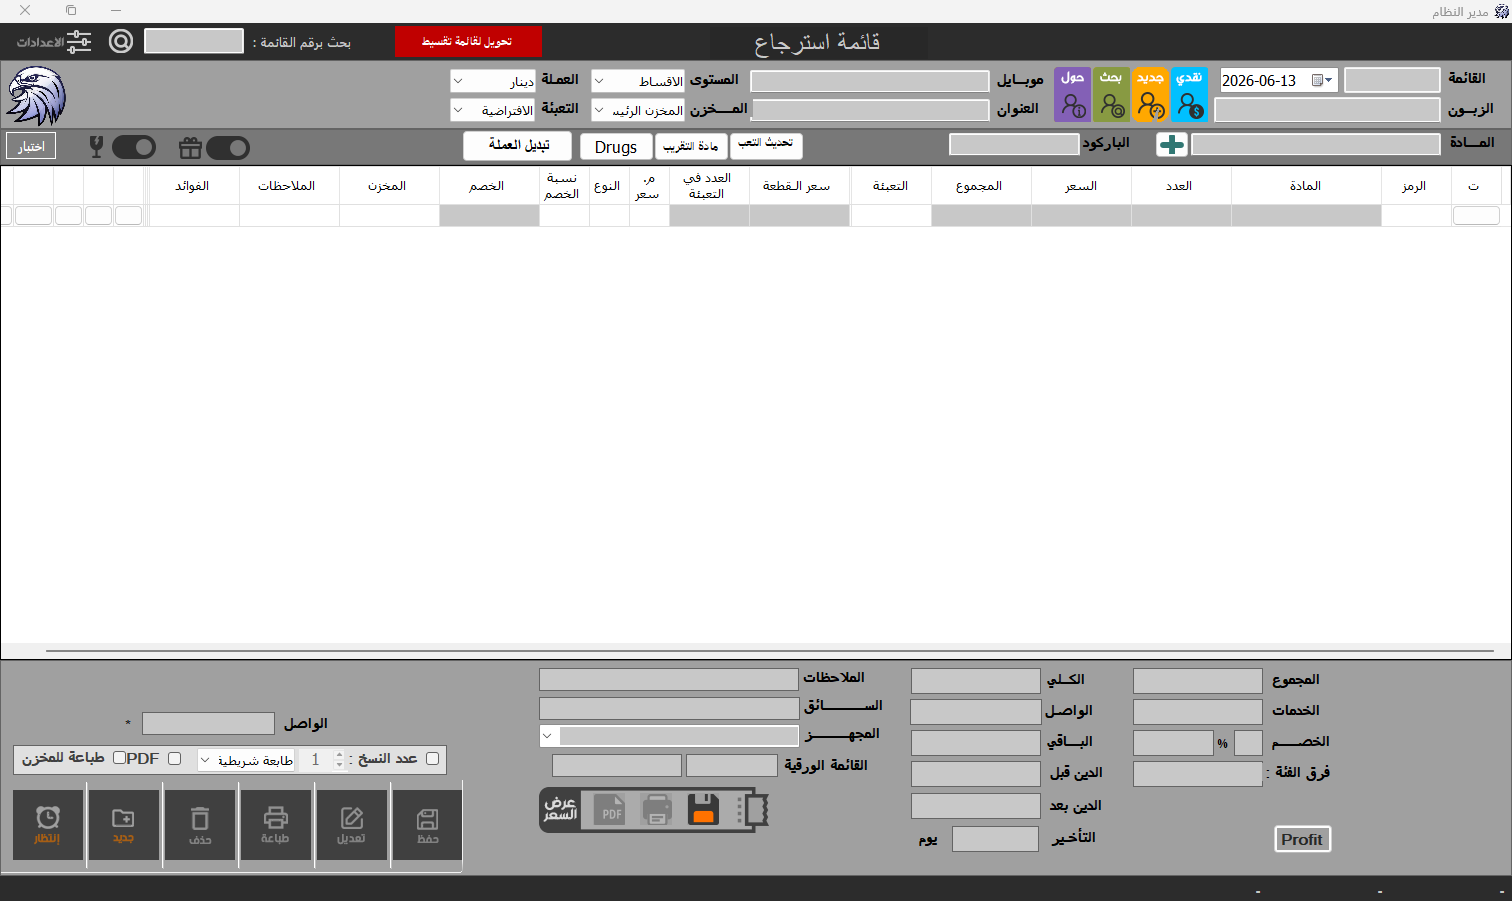Click the blue نقدي cash customer icon
Viewport: 1512px width, 901px height.
click(1189, 94)
